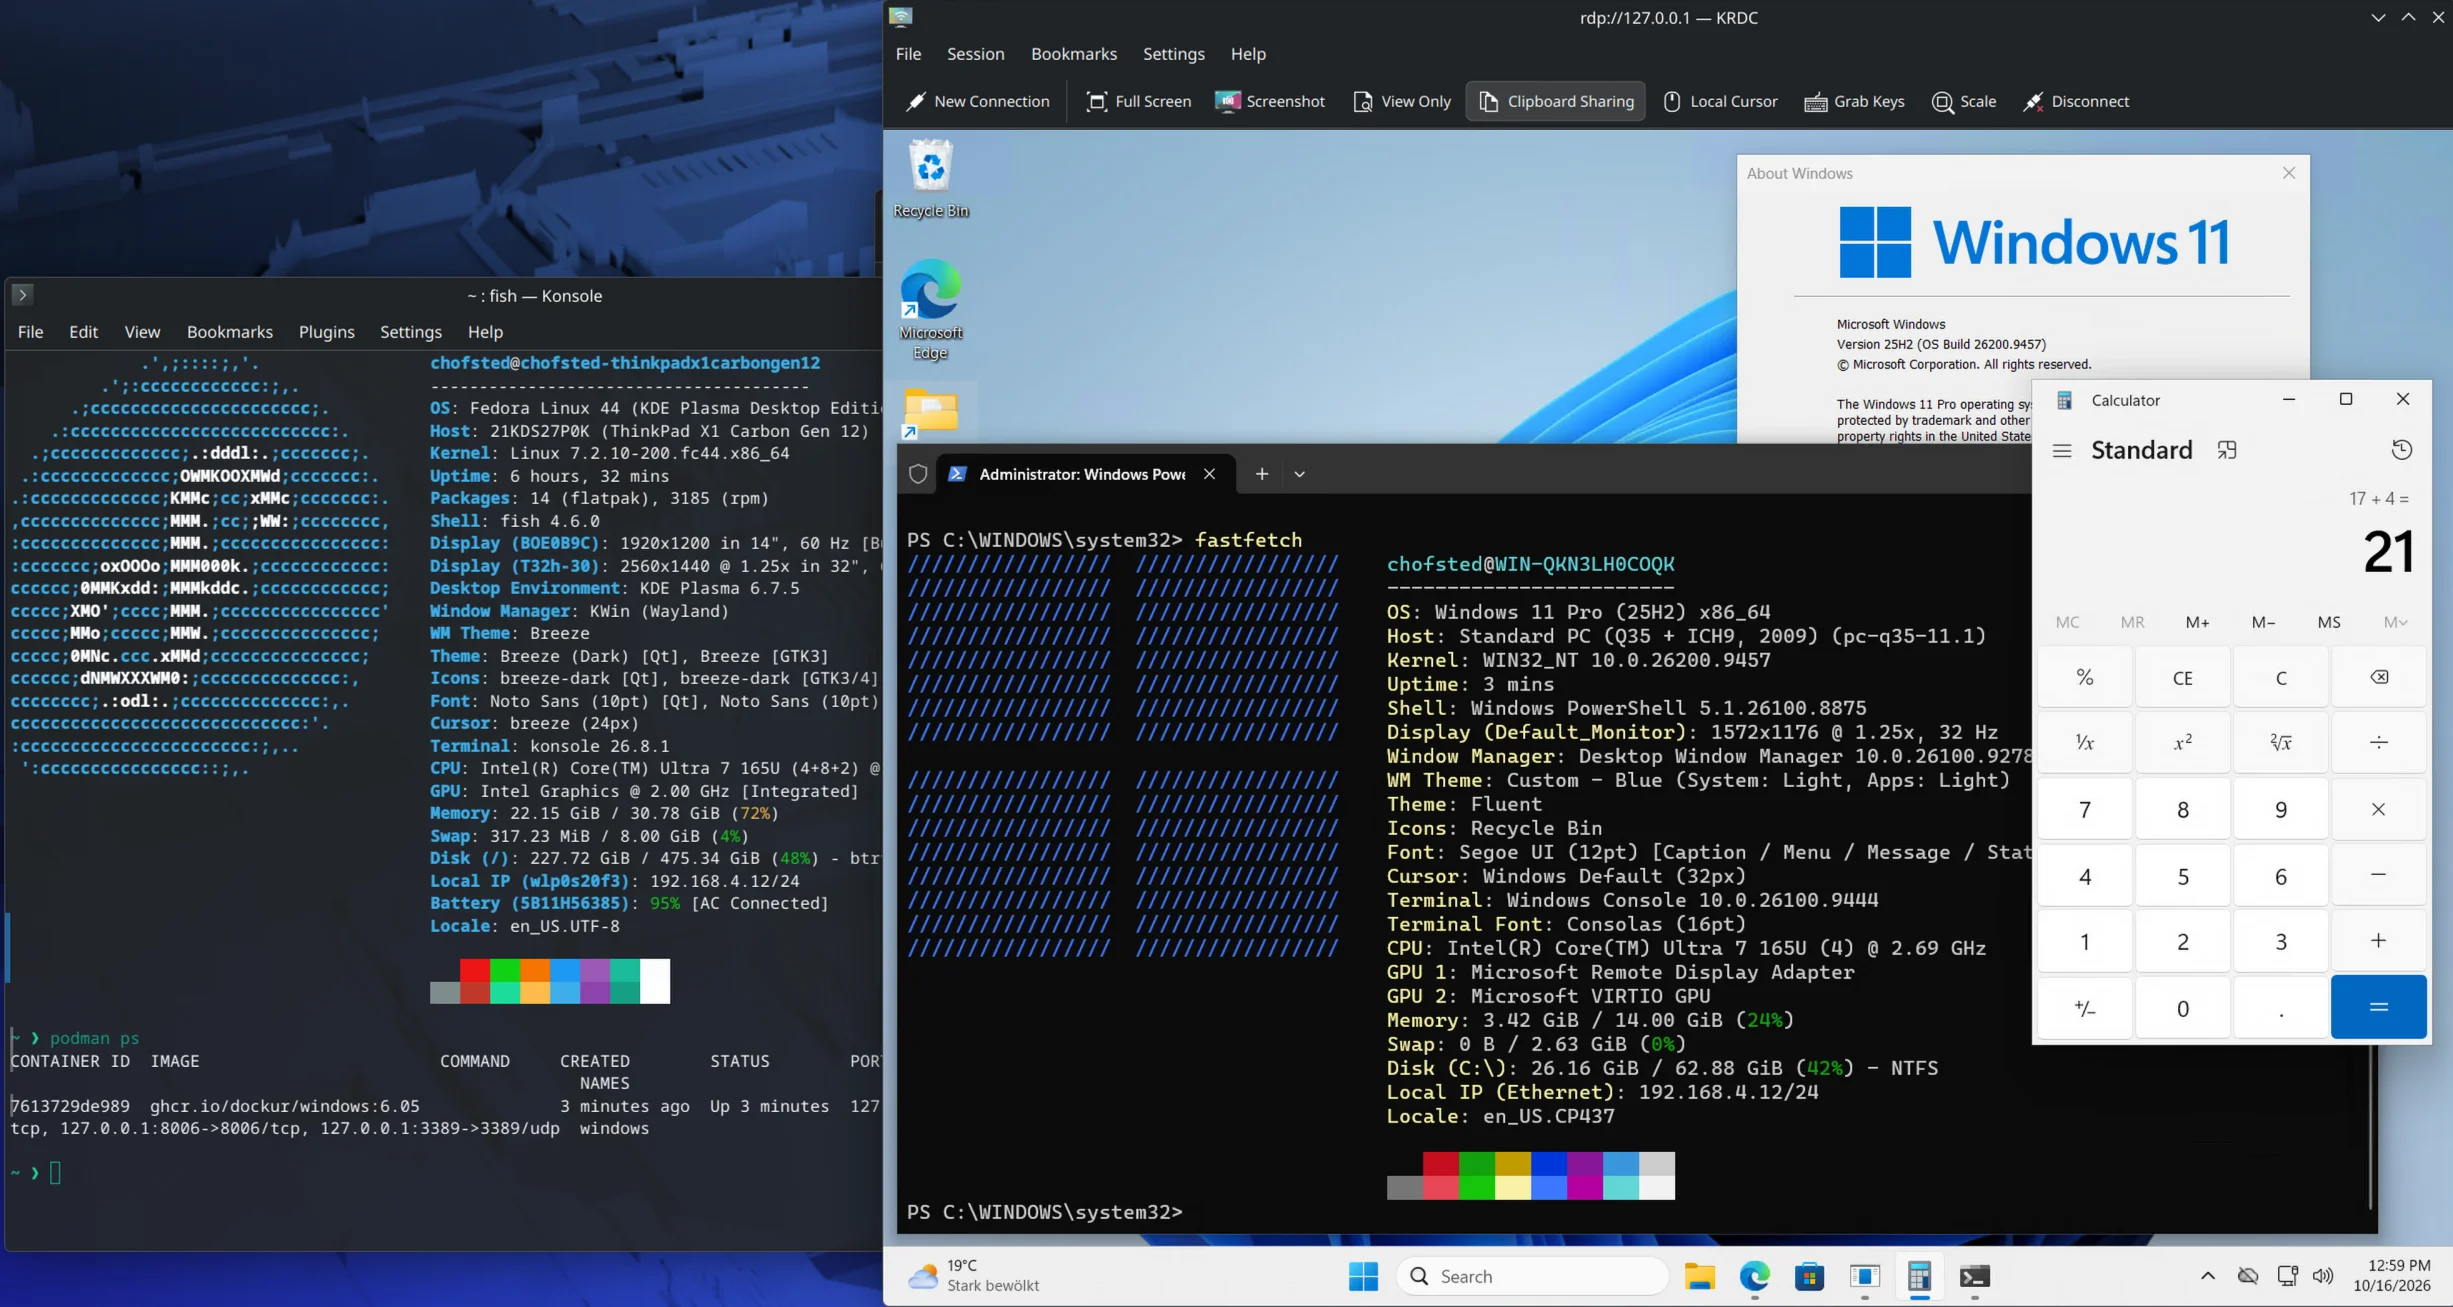Toggle Scale option in KRDC toolbar
2453x1307 pixels.
click(x=1964, y=101)
